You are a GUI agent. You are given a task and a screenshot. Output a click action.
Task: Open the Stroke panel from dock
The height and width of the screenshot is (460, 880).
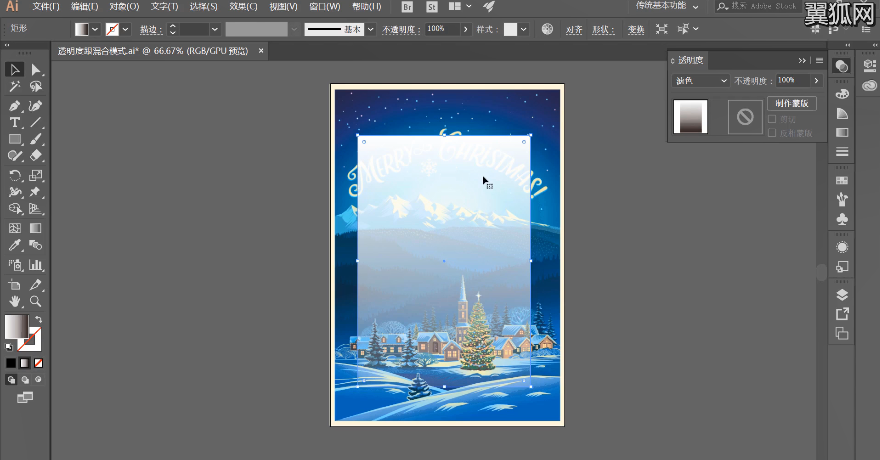[842, 151]
